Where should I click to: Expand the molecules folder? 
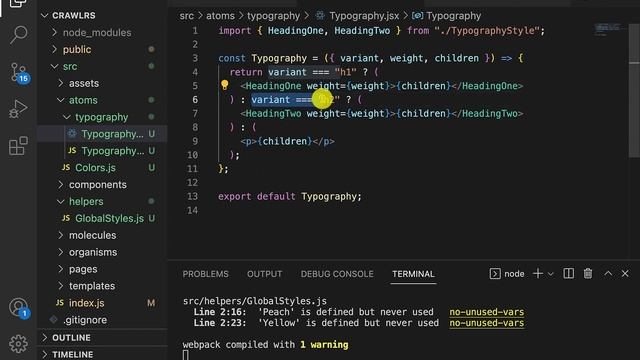(x=102, y=235)
